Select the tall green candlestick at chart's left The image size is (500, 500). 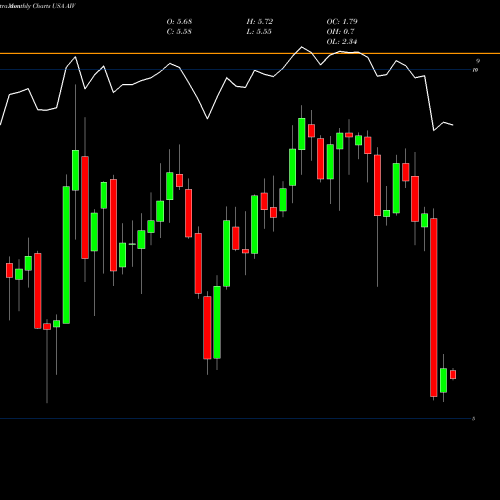[66, 255]
